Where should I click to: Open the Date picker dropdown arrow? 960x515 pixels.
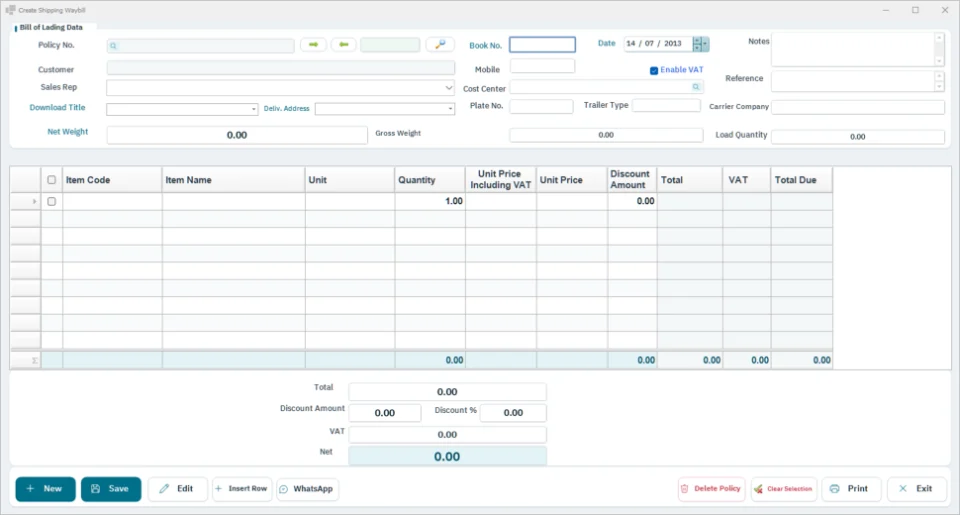pyautogui.click(x=705, y=43)
